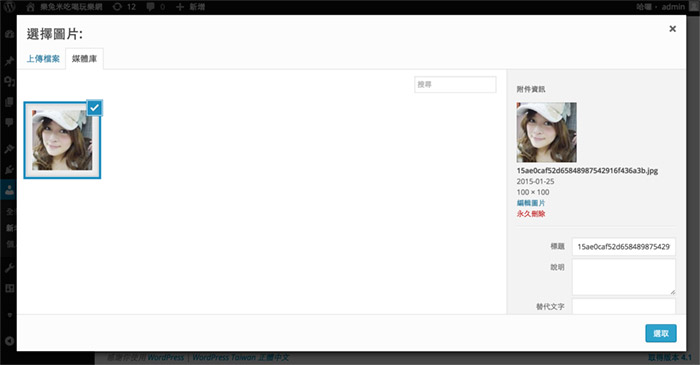Select the girl photo thumbnail in library
The width and height of the screenshot is (700, 365).
pos(62,140)
